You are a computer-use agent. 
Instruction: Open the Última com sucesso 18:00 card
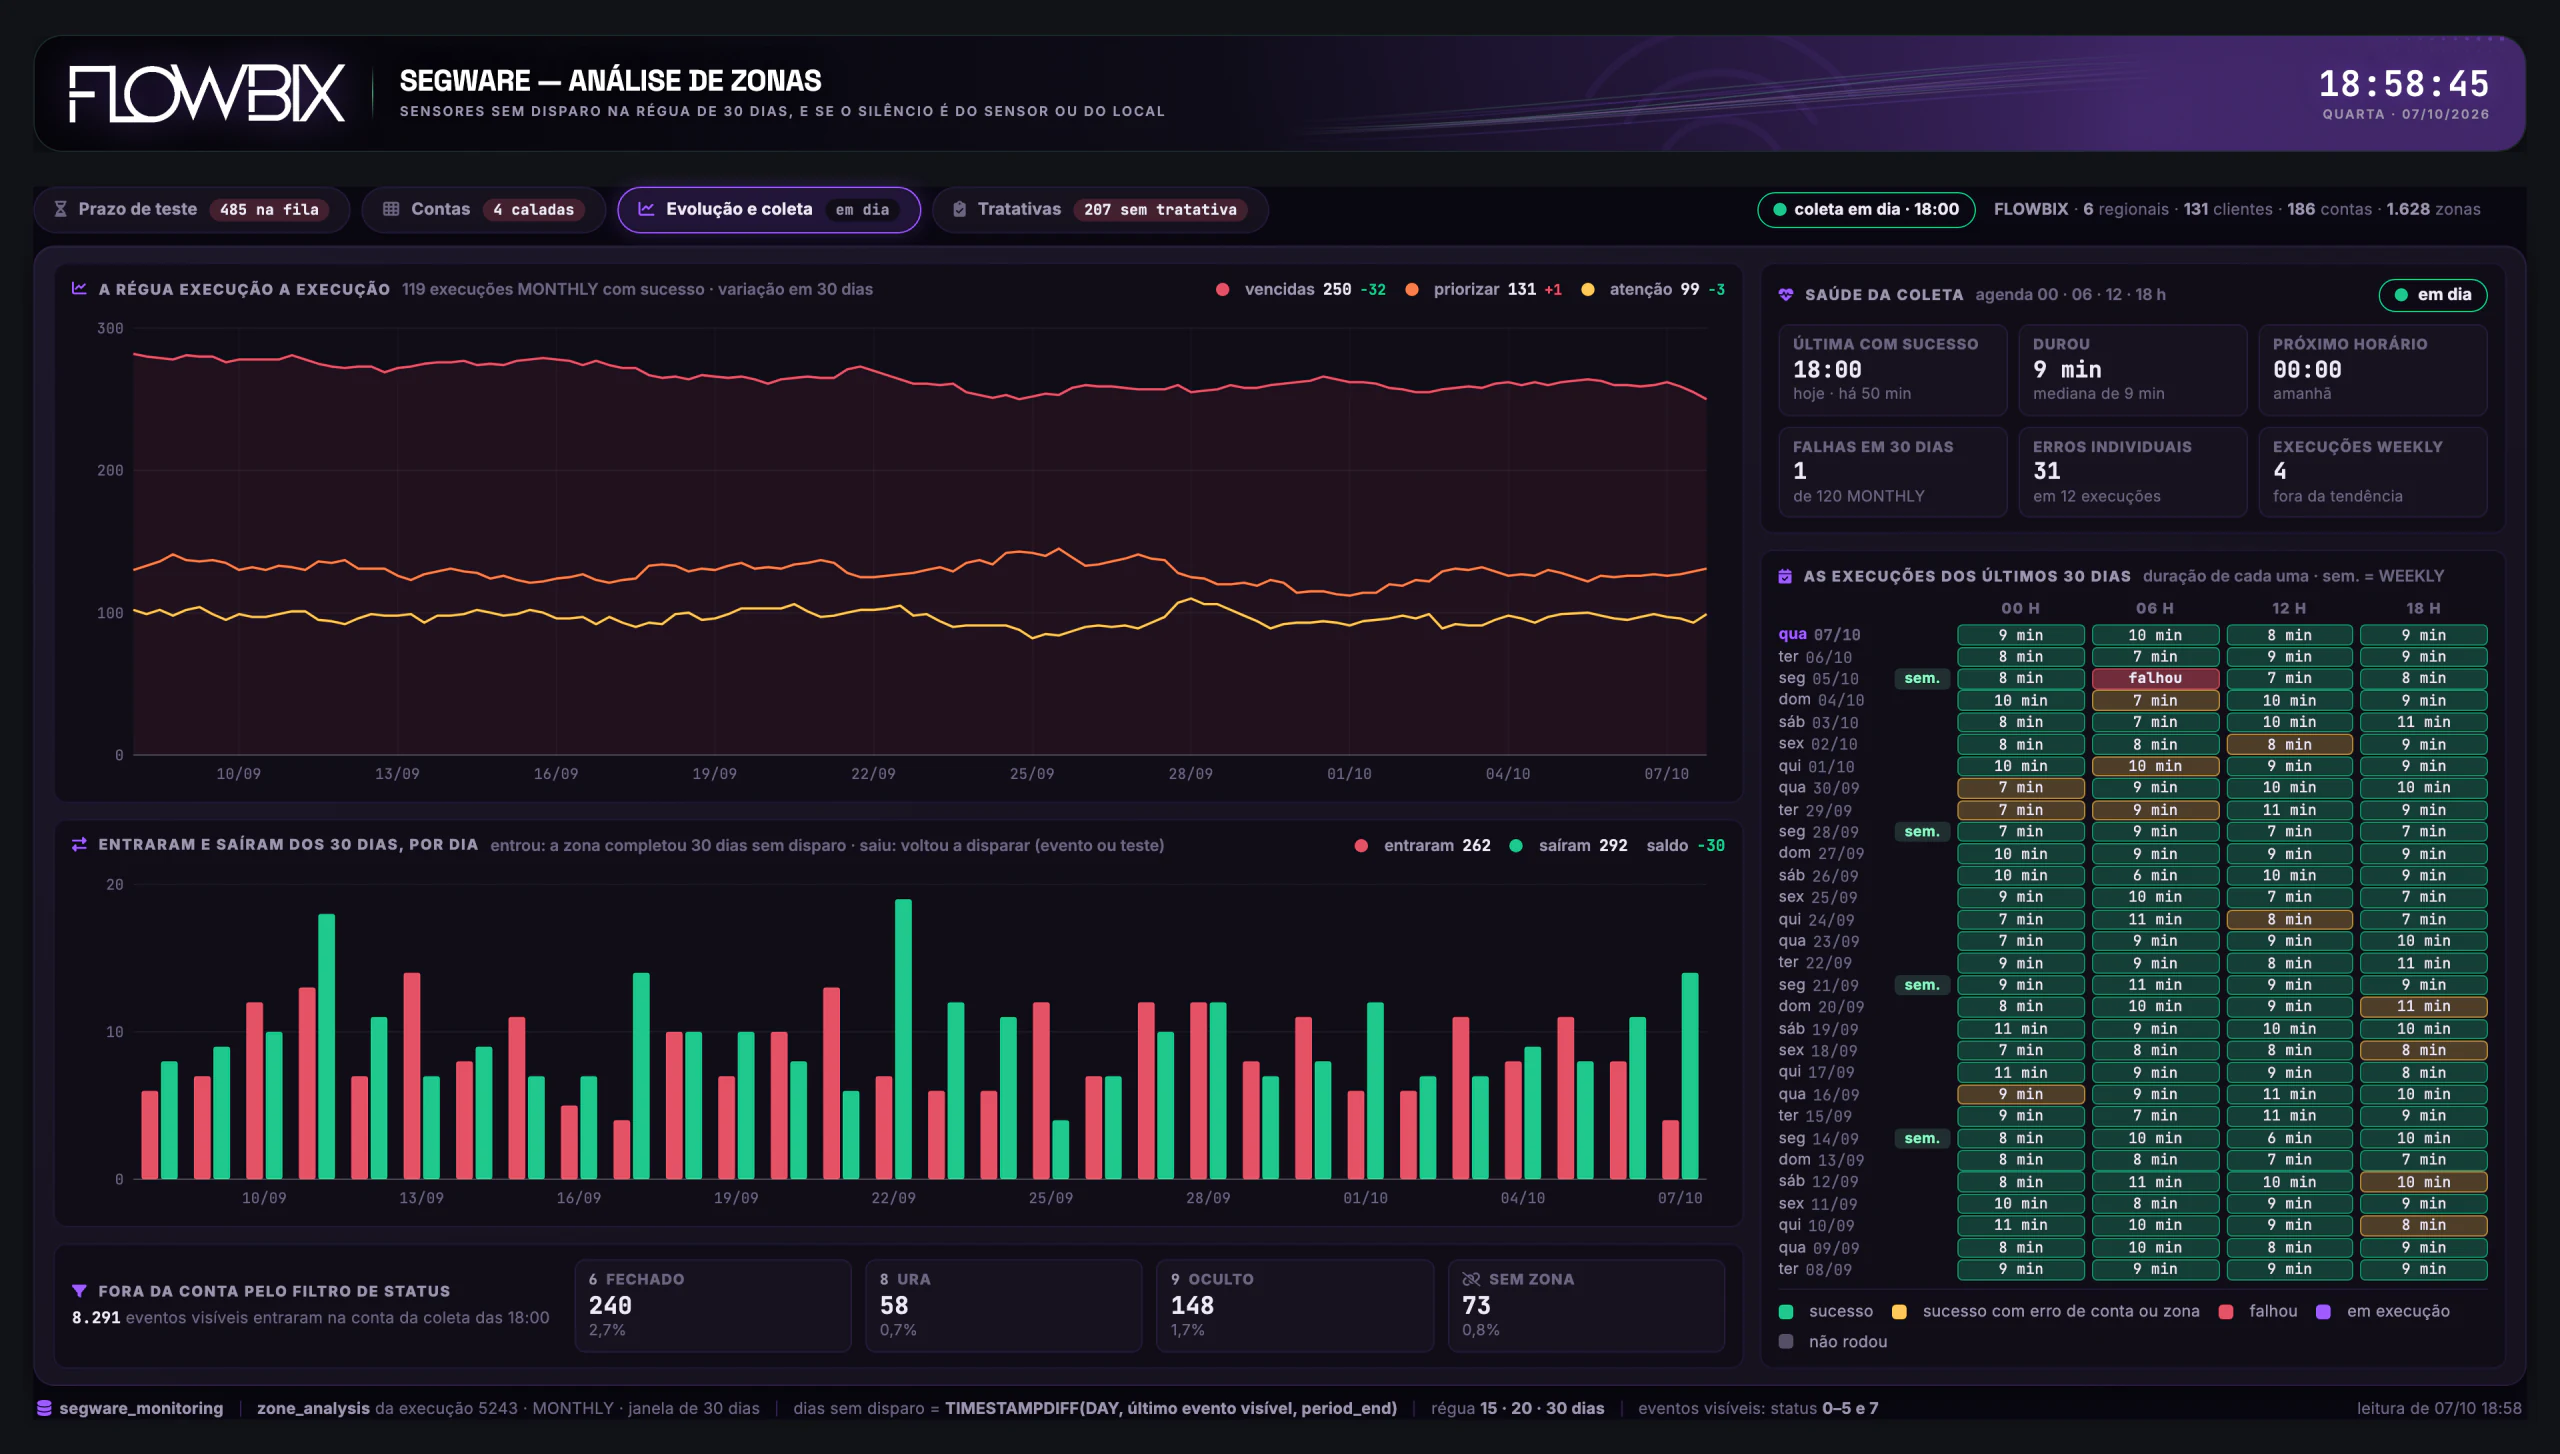point(1892,370)
